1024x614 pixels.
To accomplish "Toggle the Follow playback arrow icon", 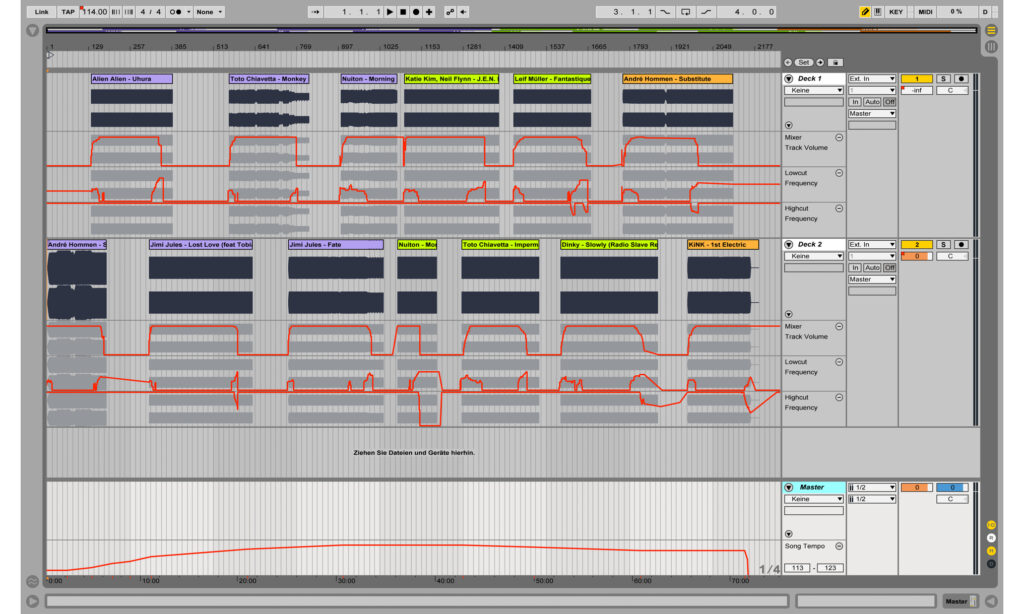I will [315, 12].
